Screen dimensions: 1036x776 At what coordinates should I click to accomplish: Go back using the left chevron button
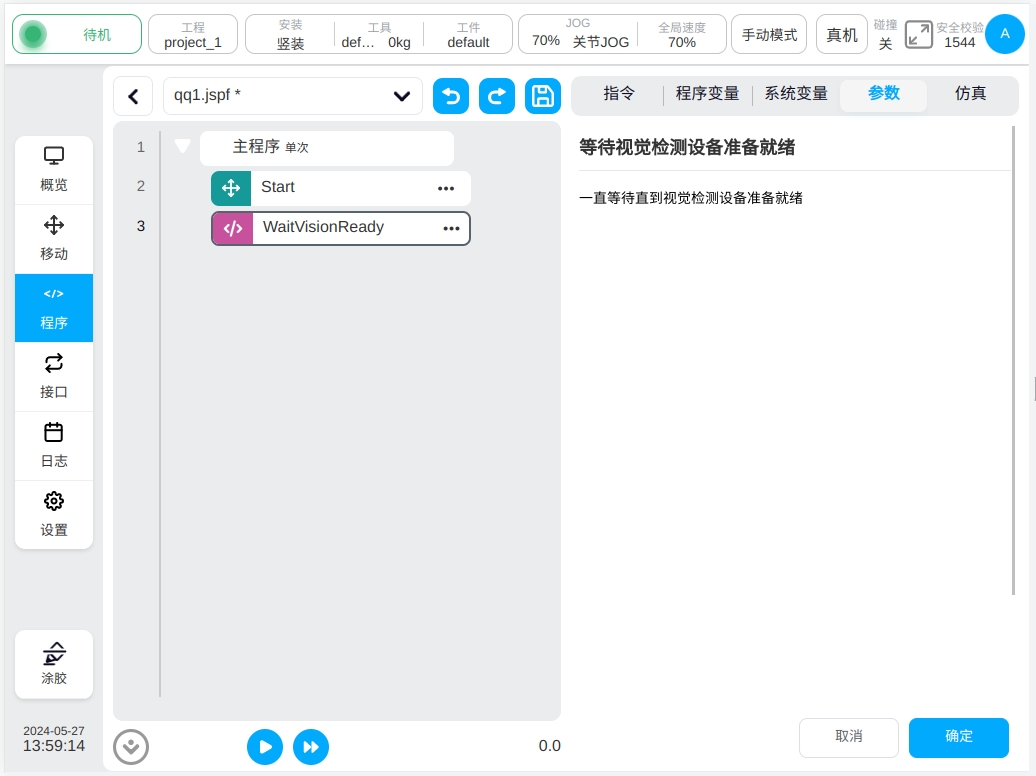[x=133, y=96]
